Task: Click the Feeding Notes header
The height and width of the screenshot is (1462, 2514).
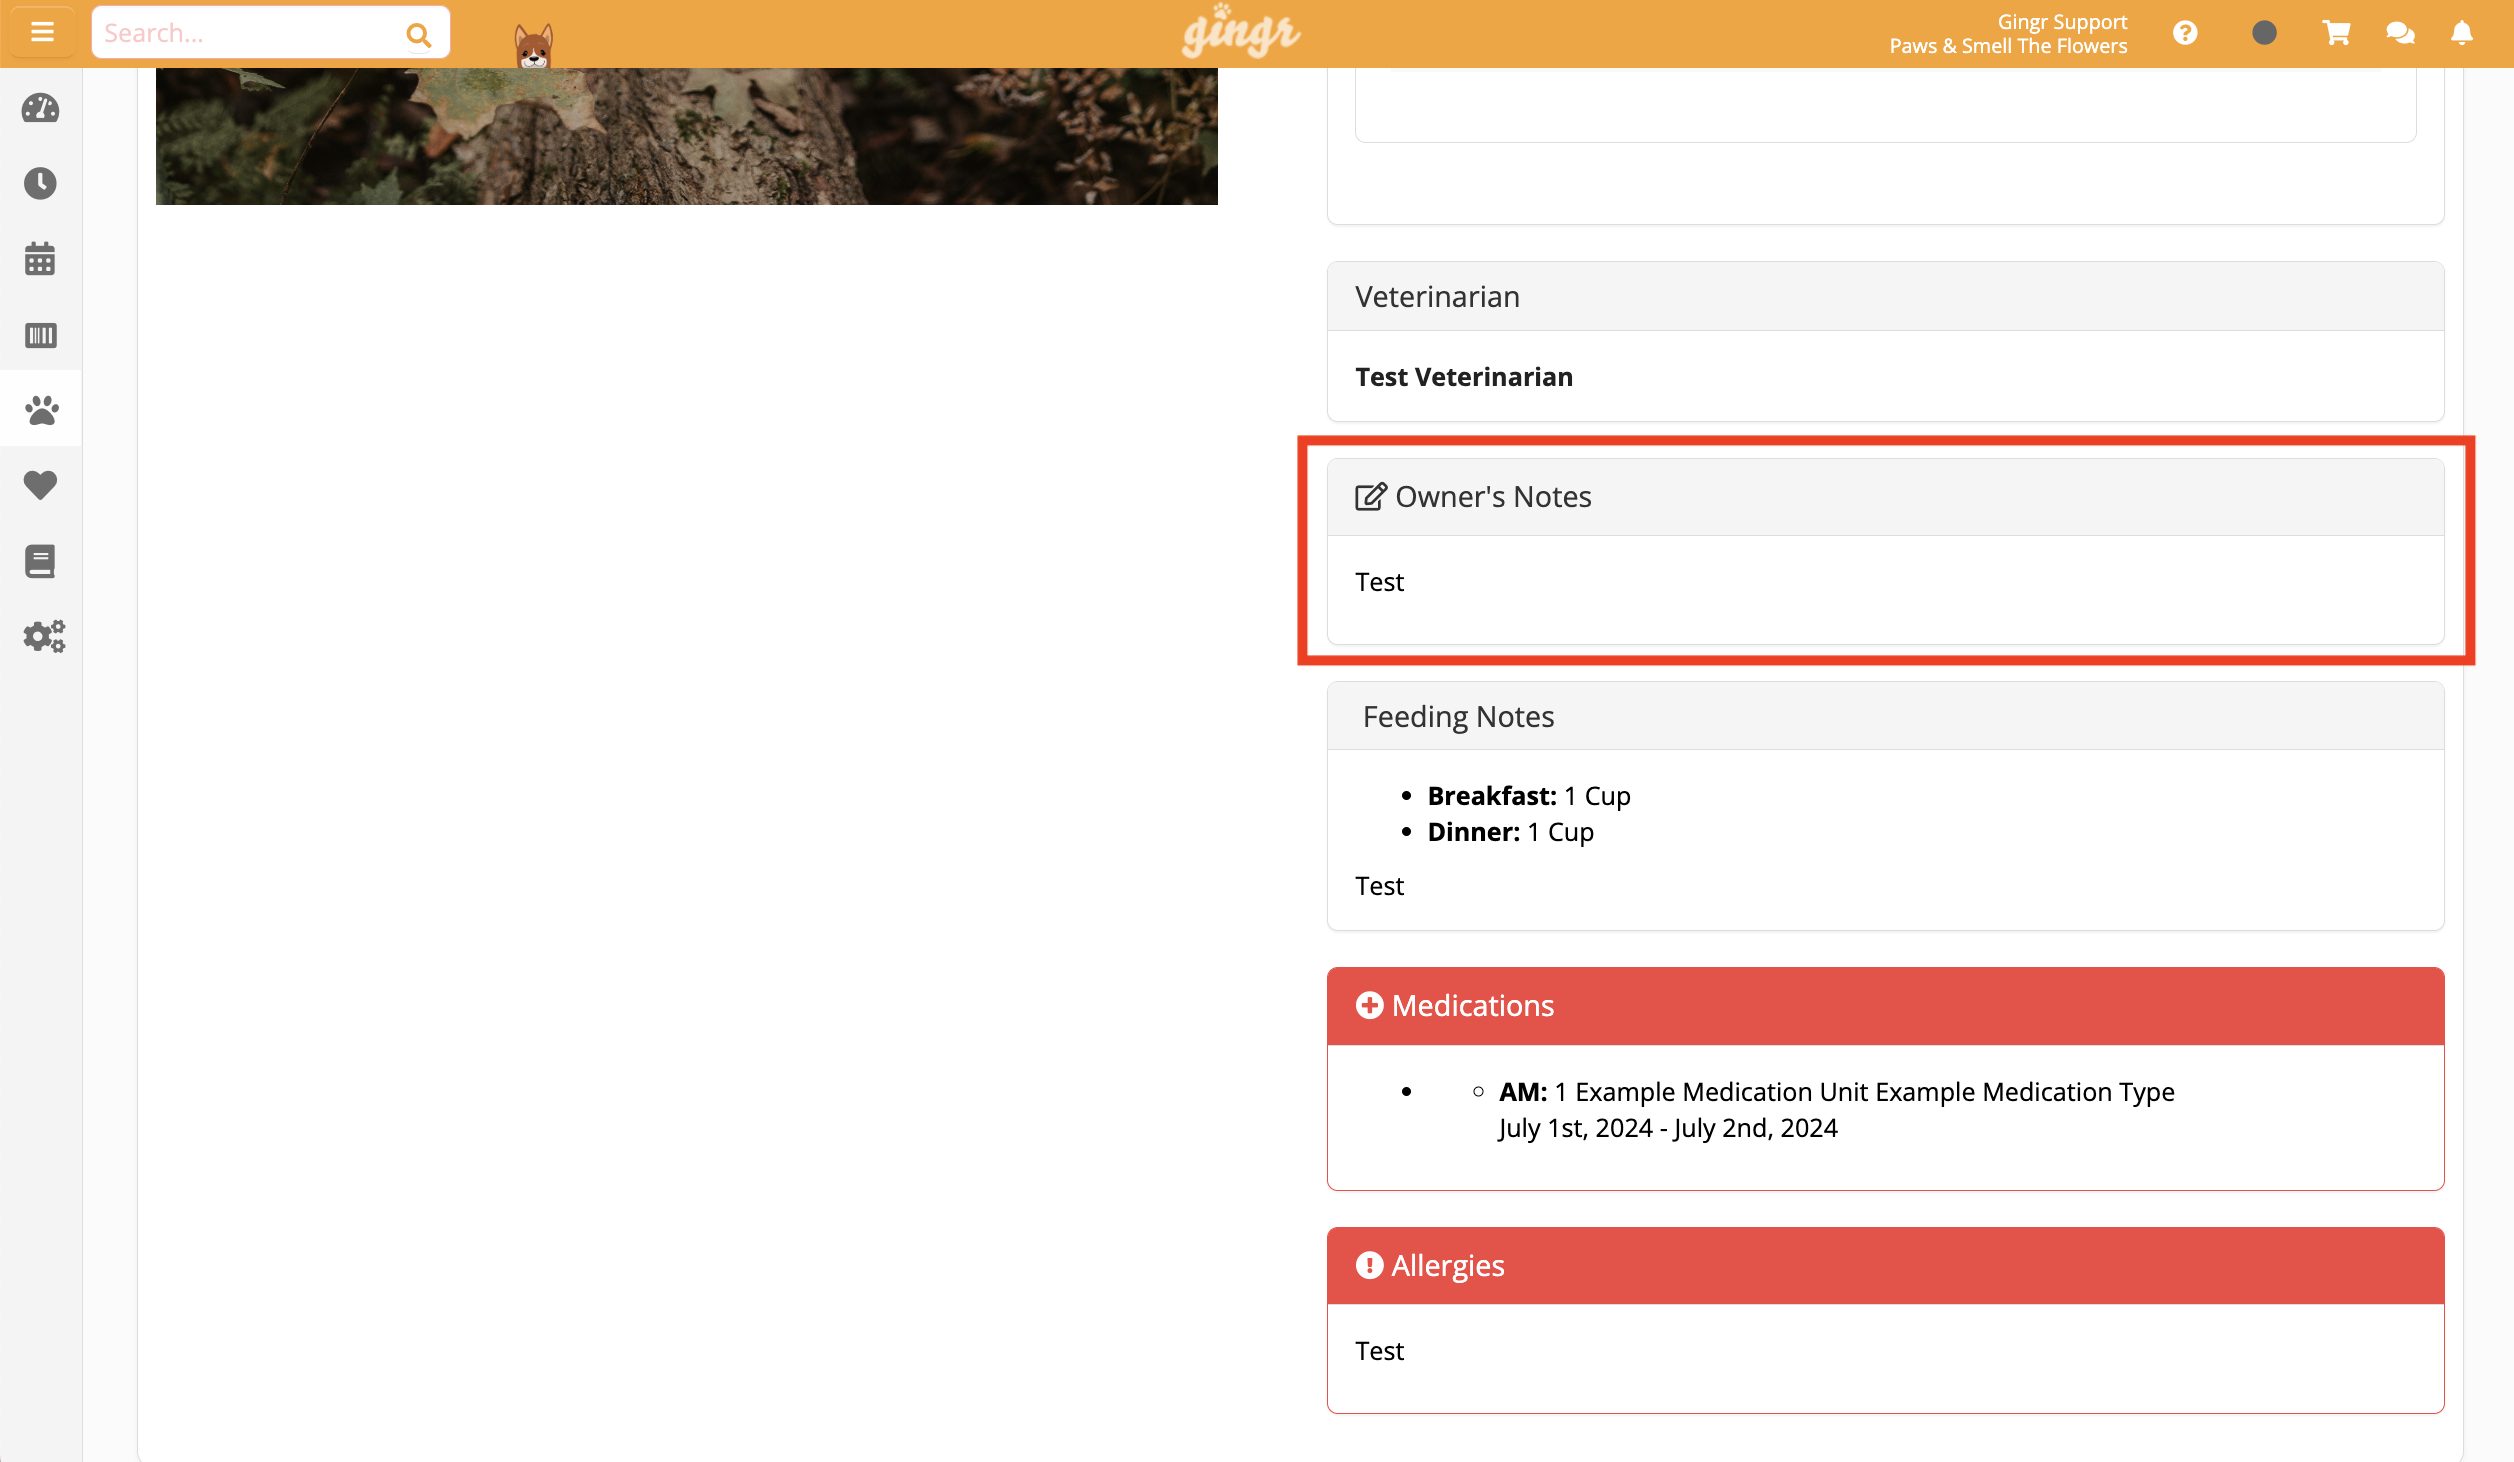Action: tap(1886, 716)
